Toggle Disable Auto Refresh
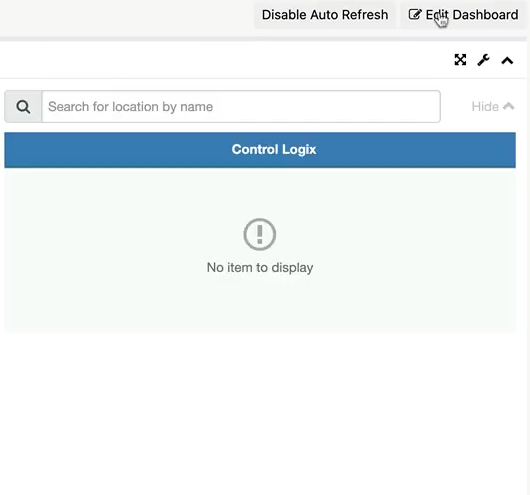Image resolution: width=530 pixels, height=495 pixels. (x=325, y=15)
